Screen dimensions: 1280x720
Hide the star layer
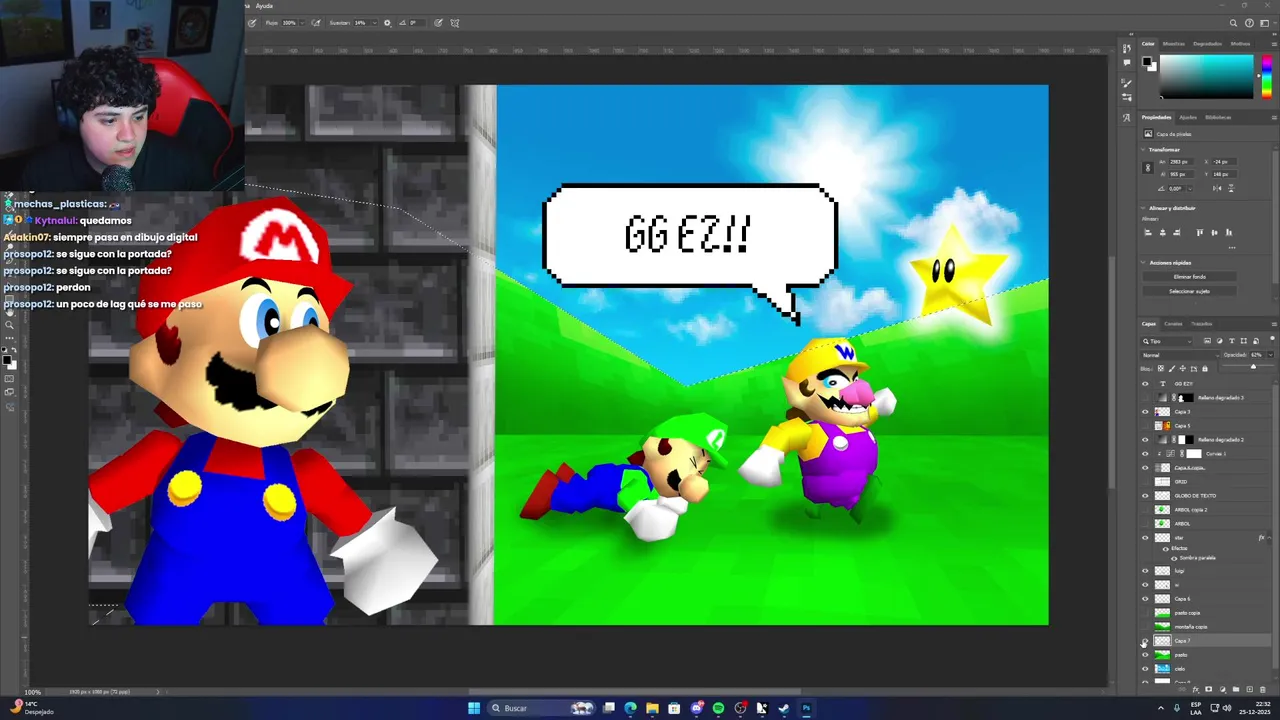(x=1145, y=538)
